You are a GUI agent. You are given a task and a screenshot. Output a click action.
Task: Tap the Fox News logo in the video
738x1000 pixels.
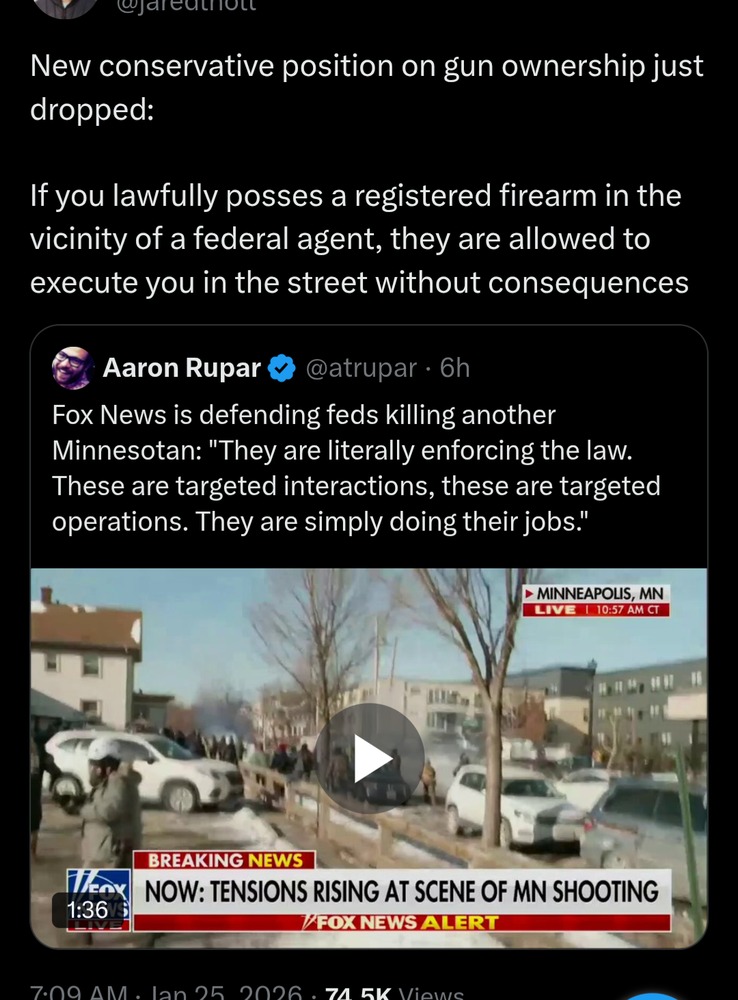point(99,899)
